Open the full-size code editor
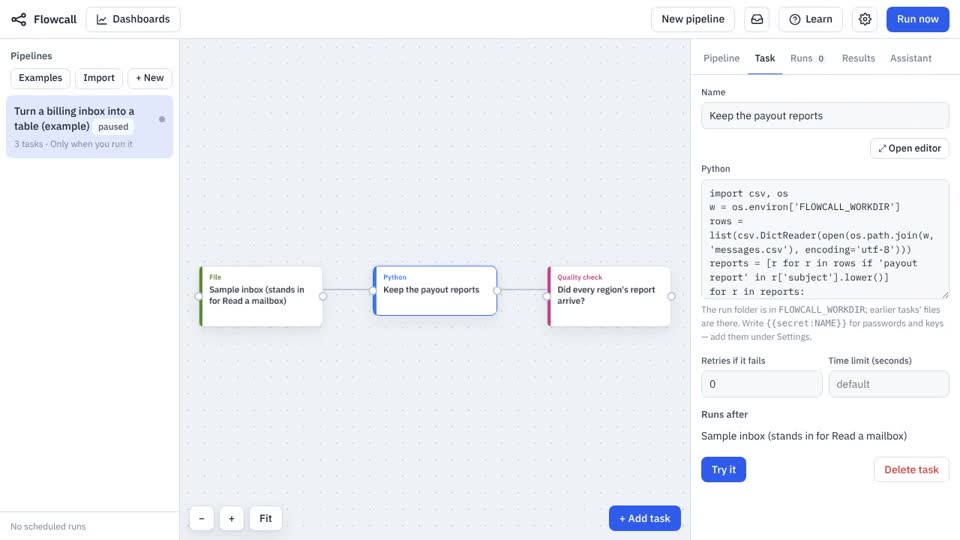The width and height of the screenshot is (960, 540). coord(909,148)
